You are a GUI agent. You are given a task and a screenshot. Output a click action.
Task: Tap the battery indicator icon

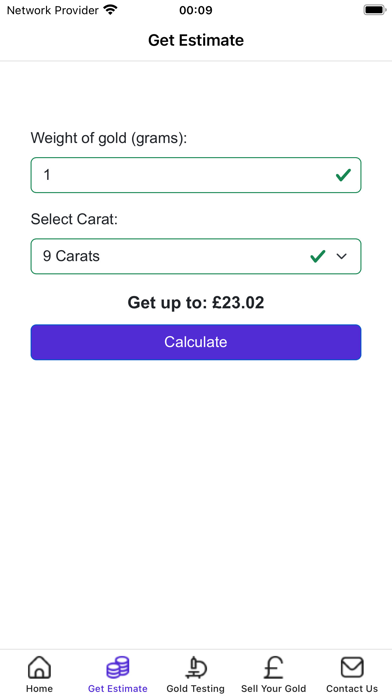point(375,10)
